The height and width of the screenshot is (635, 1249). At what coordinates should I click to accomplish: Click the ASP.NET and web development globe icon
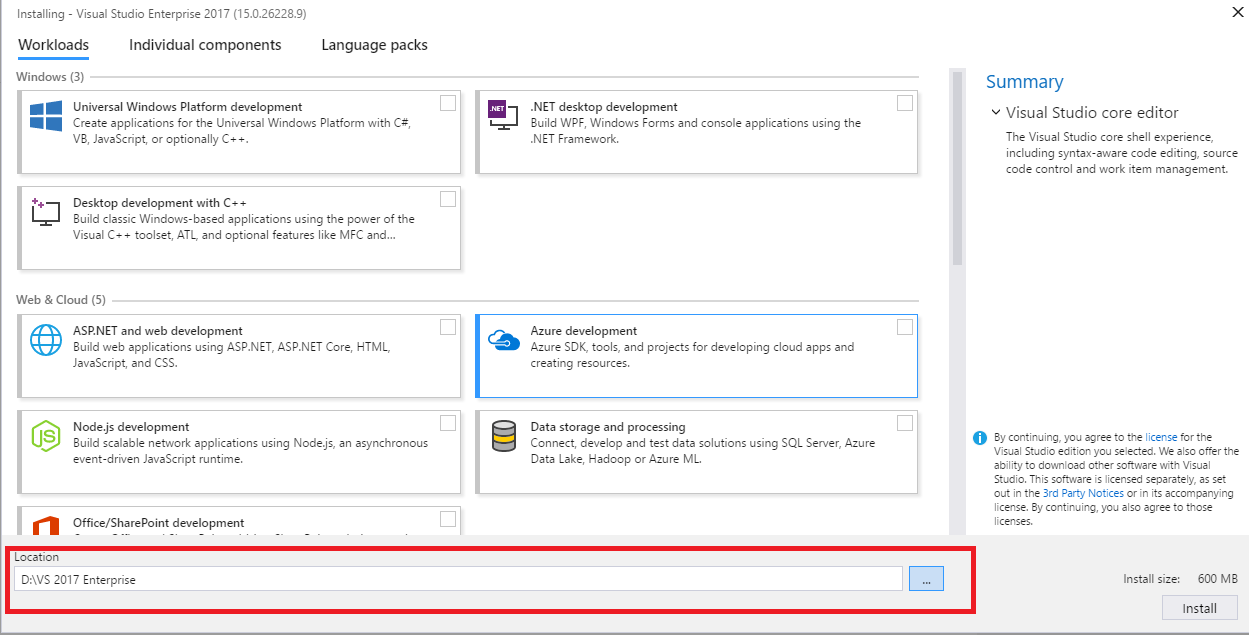coord(45,340)
